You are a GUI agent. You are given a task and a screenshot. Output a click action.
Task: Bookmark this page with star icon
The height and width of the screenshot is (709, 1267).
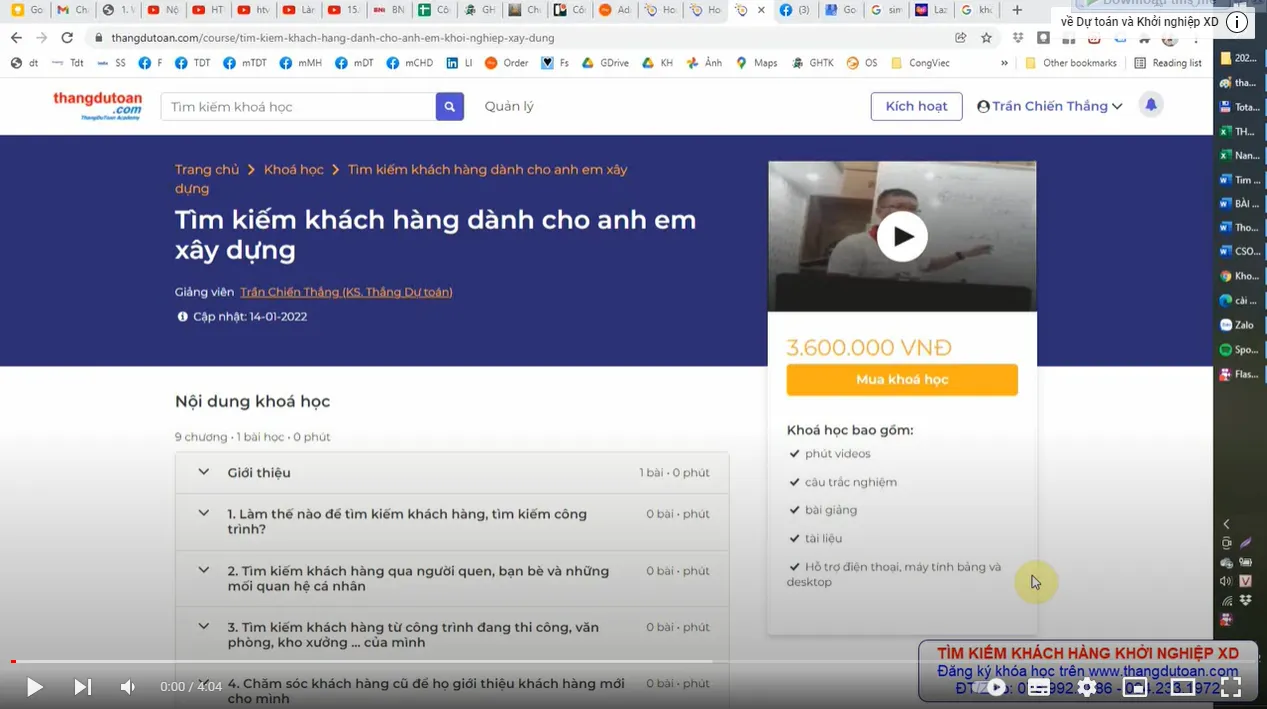click(x=987, y=37)
